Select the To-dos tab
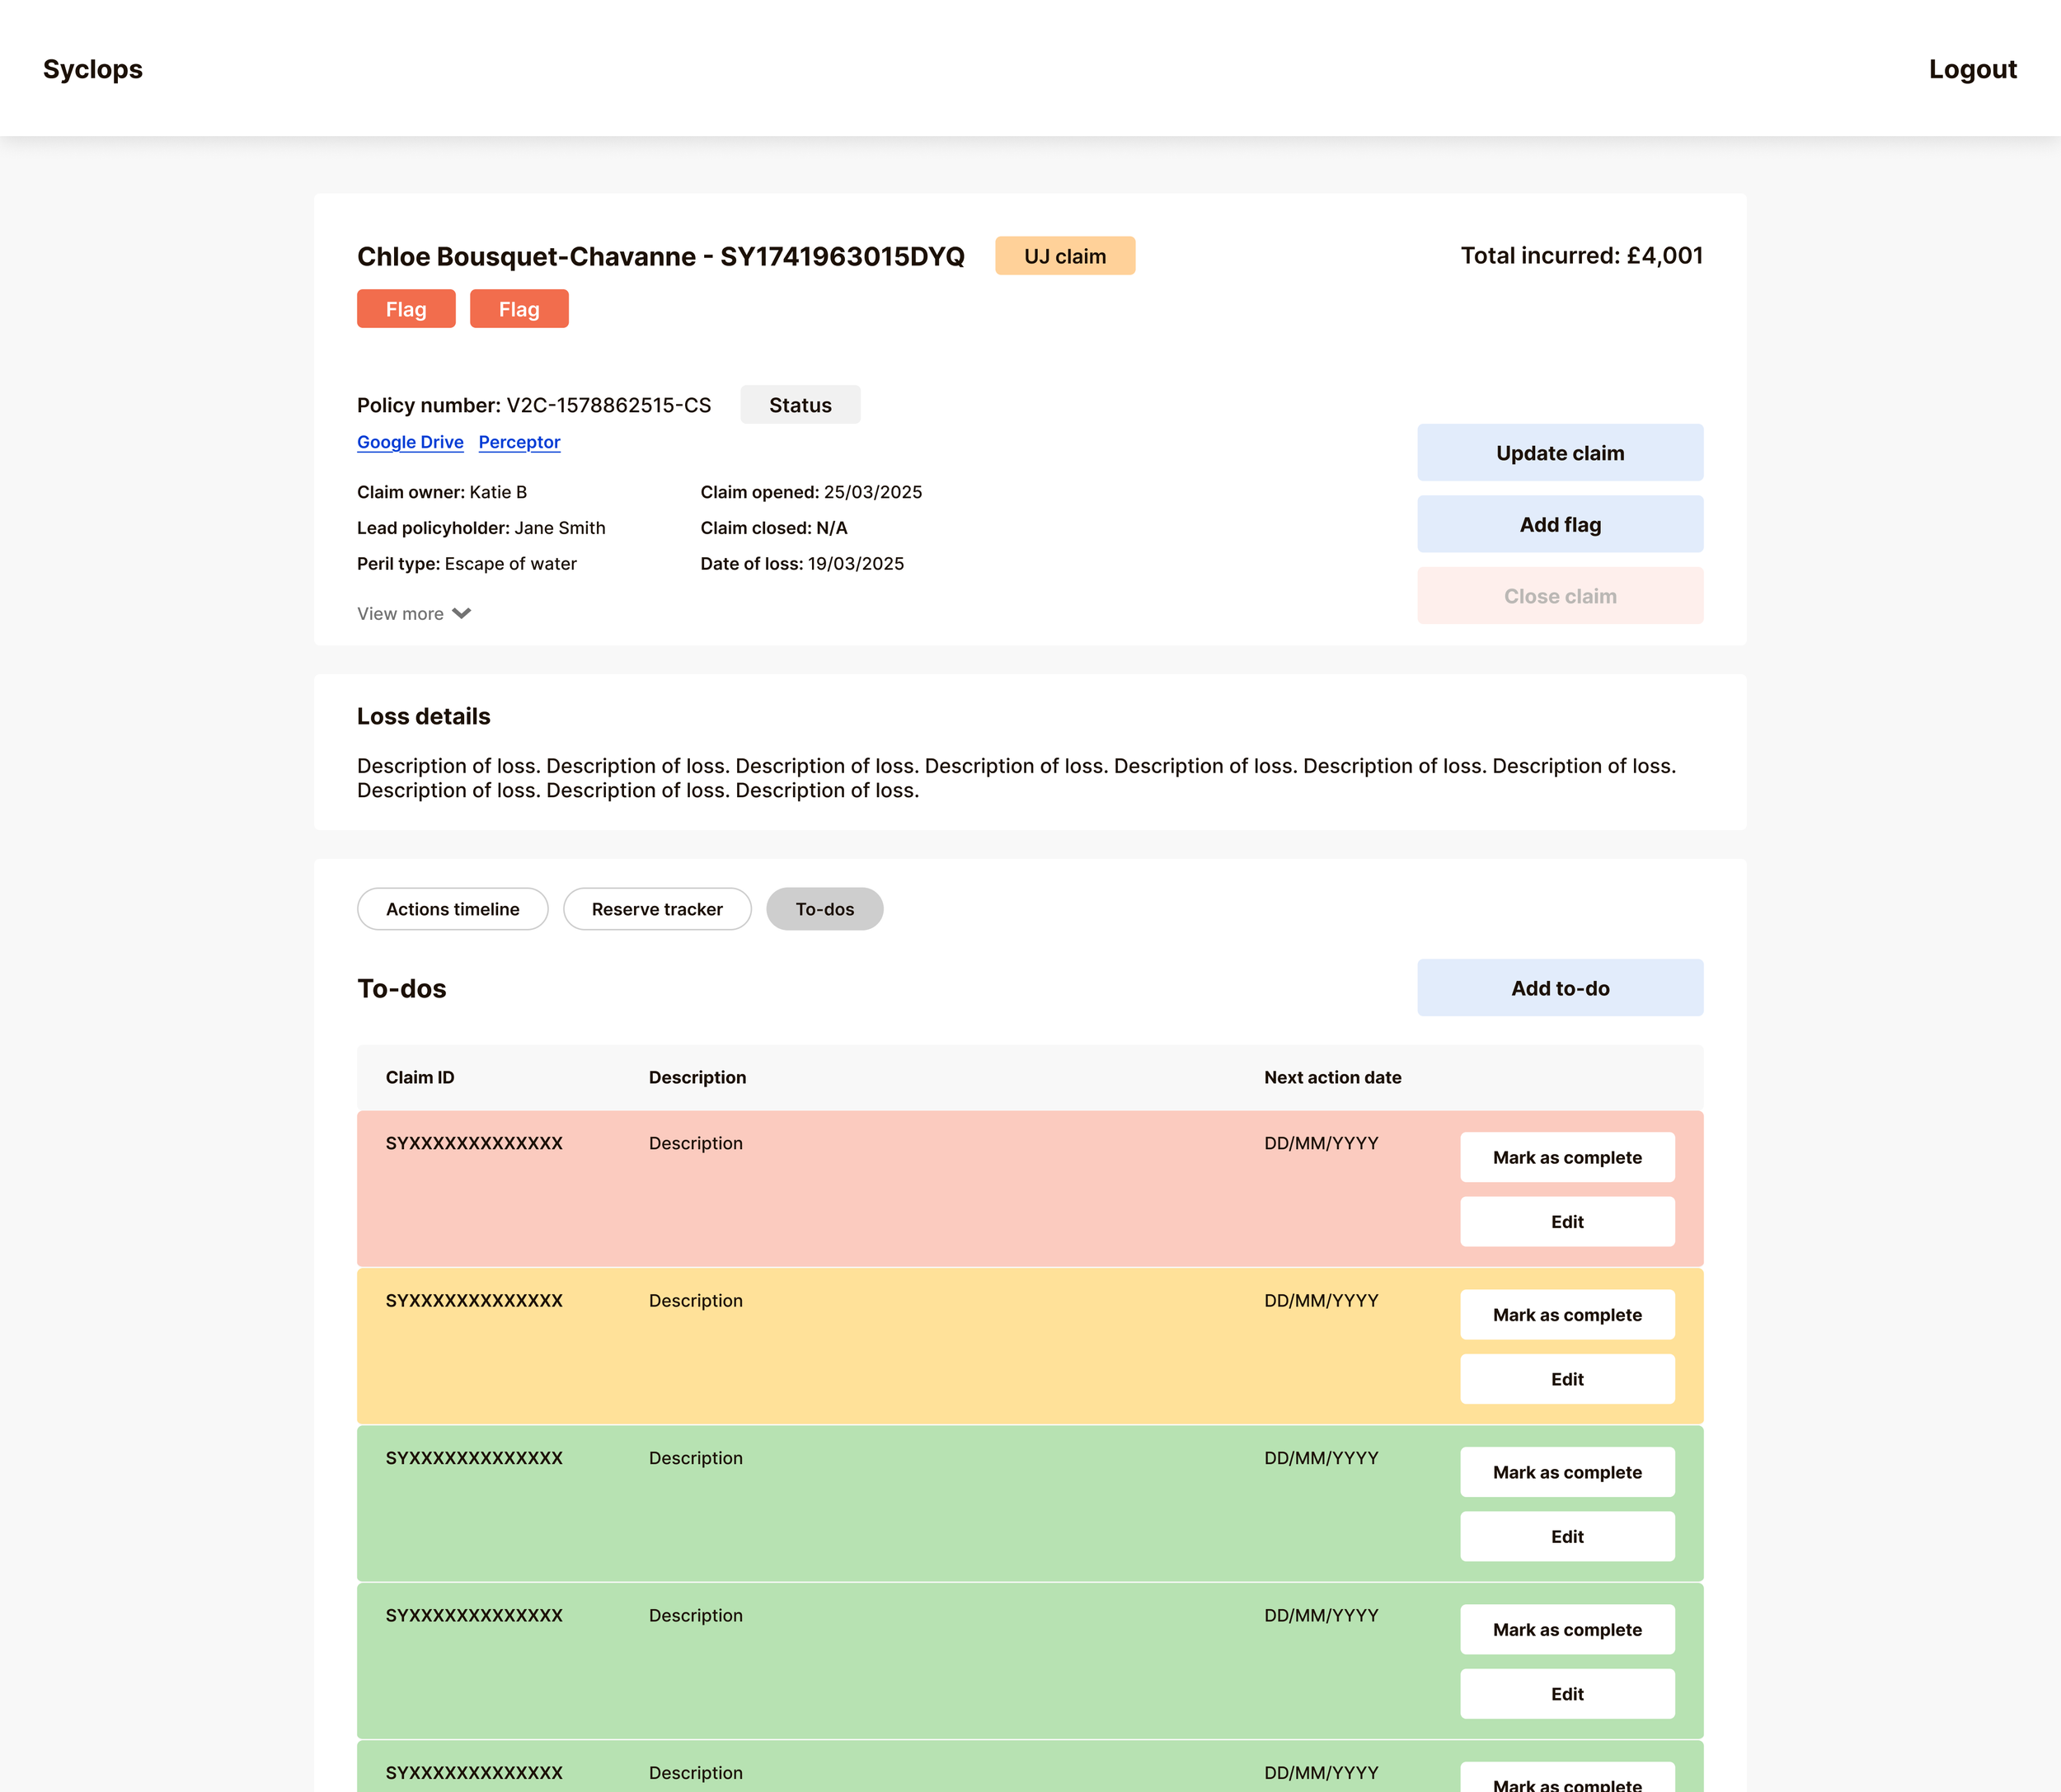Screen dimensions: 2061x1792 (x=824, y=909)
